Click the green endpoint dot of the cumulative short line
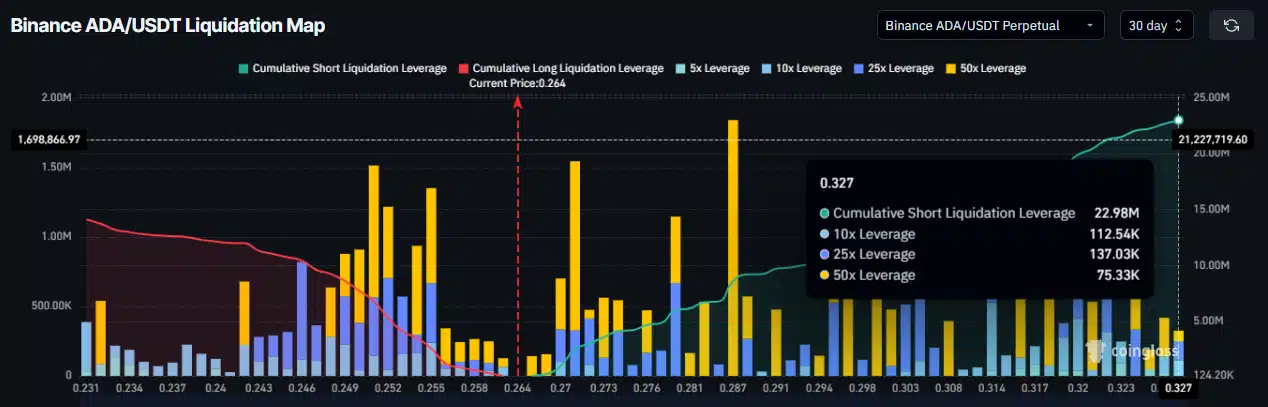This screenshot has height=407, width=1268. click(x=1178, y=120)
